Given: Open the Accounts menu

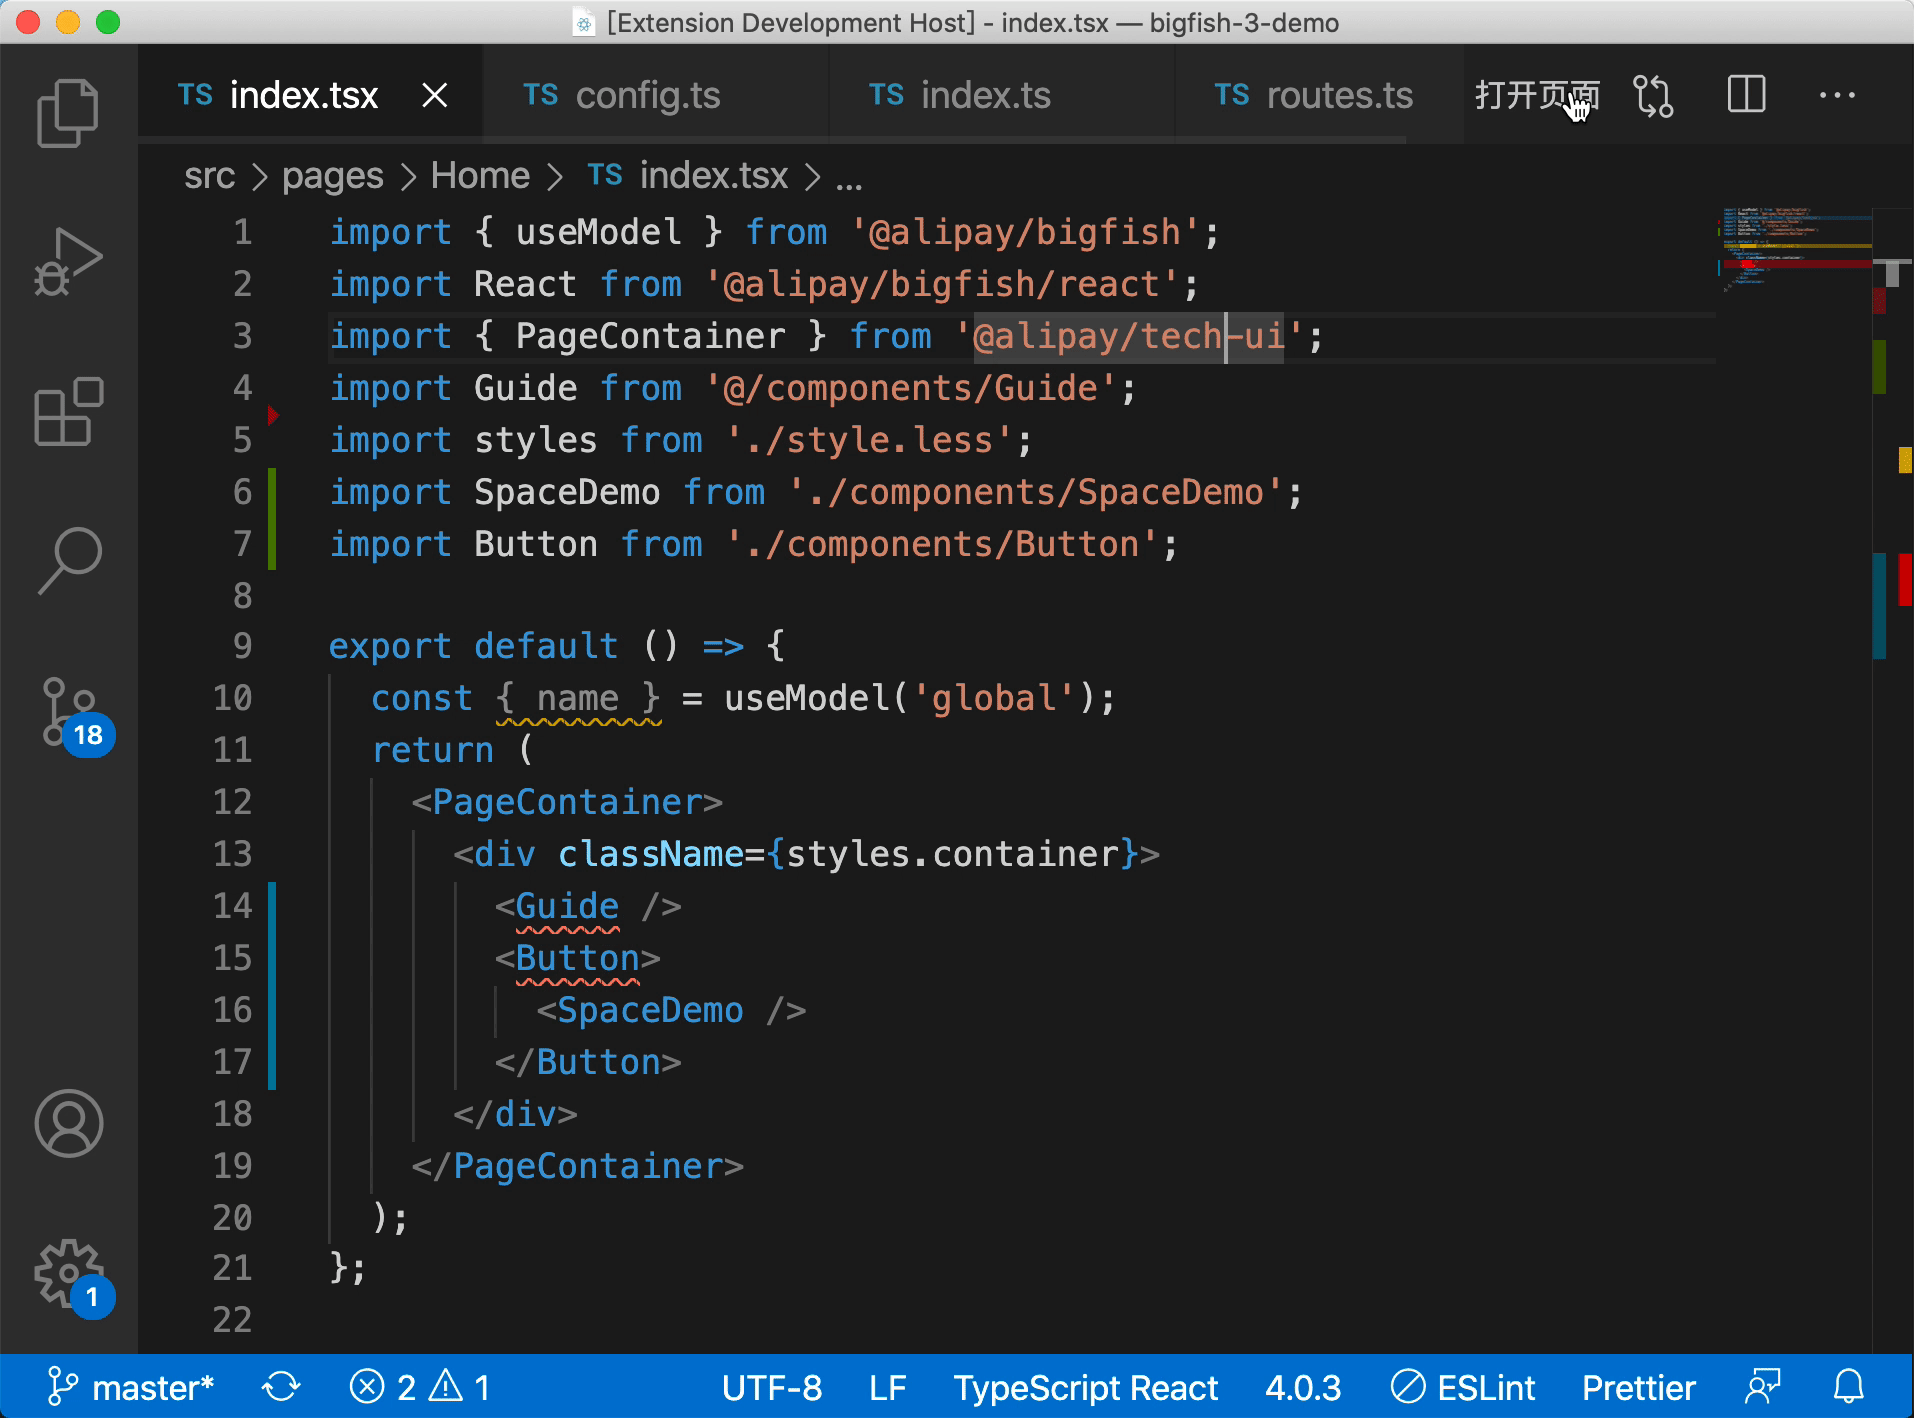Looking at the screenshot, I should click(x=68, y=1123).
